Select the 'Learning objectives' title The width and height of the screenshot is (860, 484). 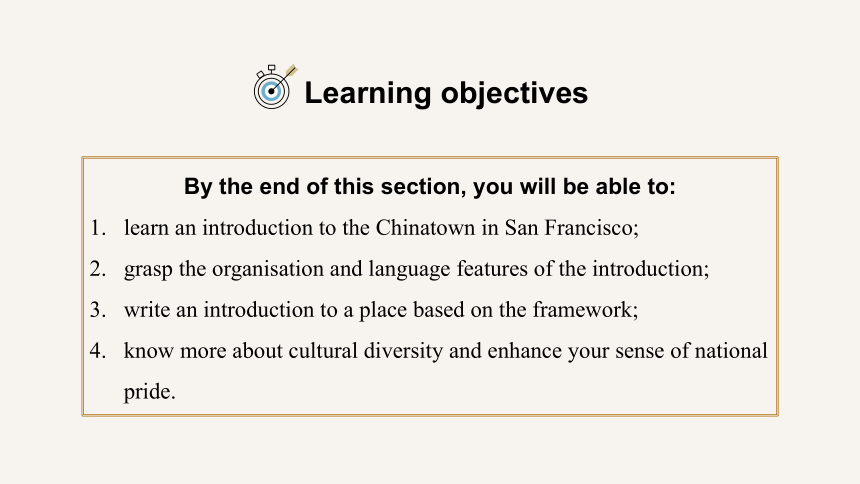(x=446, y=93)
